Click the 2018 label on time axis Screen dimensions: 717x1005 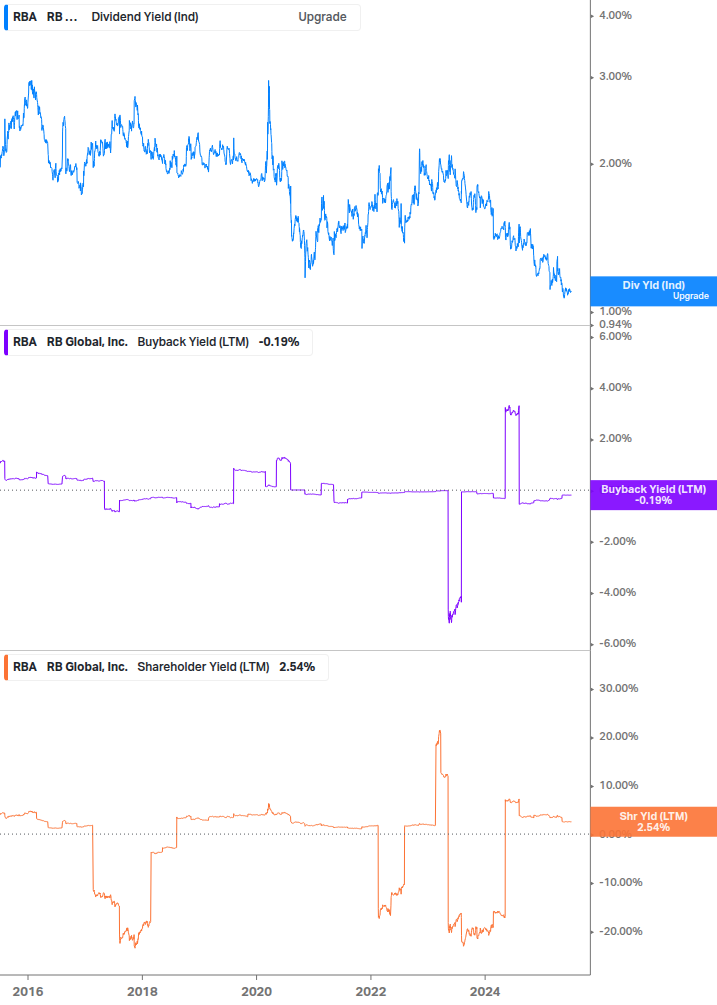pos(142,992)
